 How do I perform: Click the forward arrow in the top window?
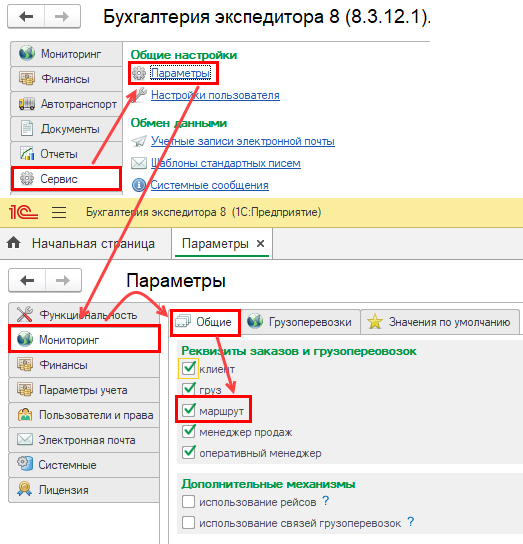[x=62, y=16]
